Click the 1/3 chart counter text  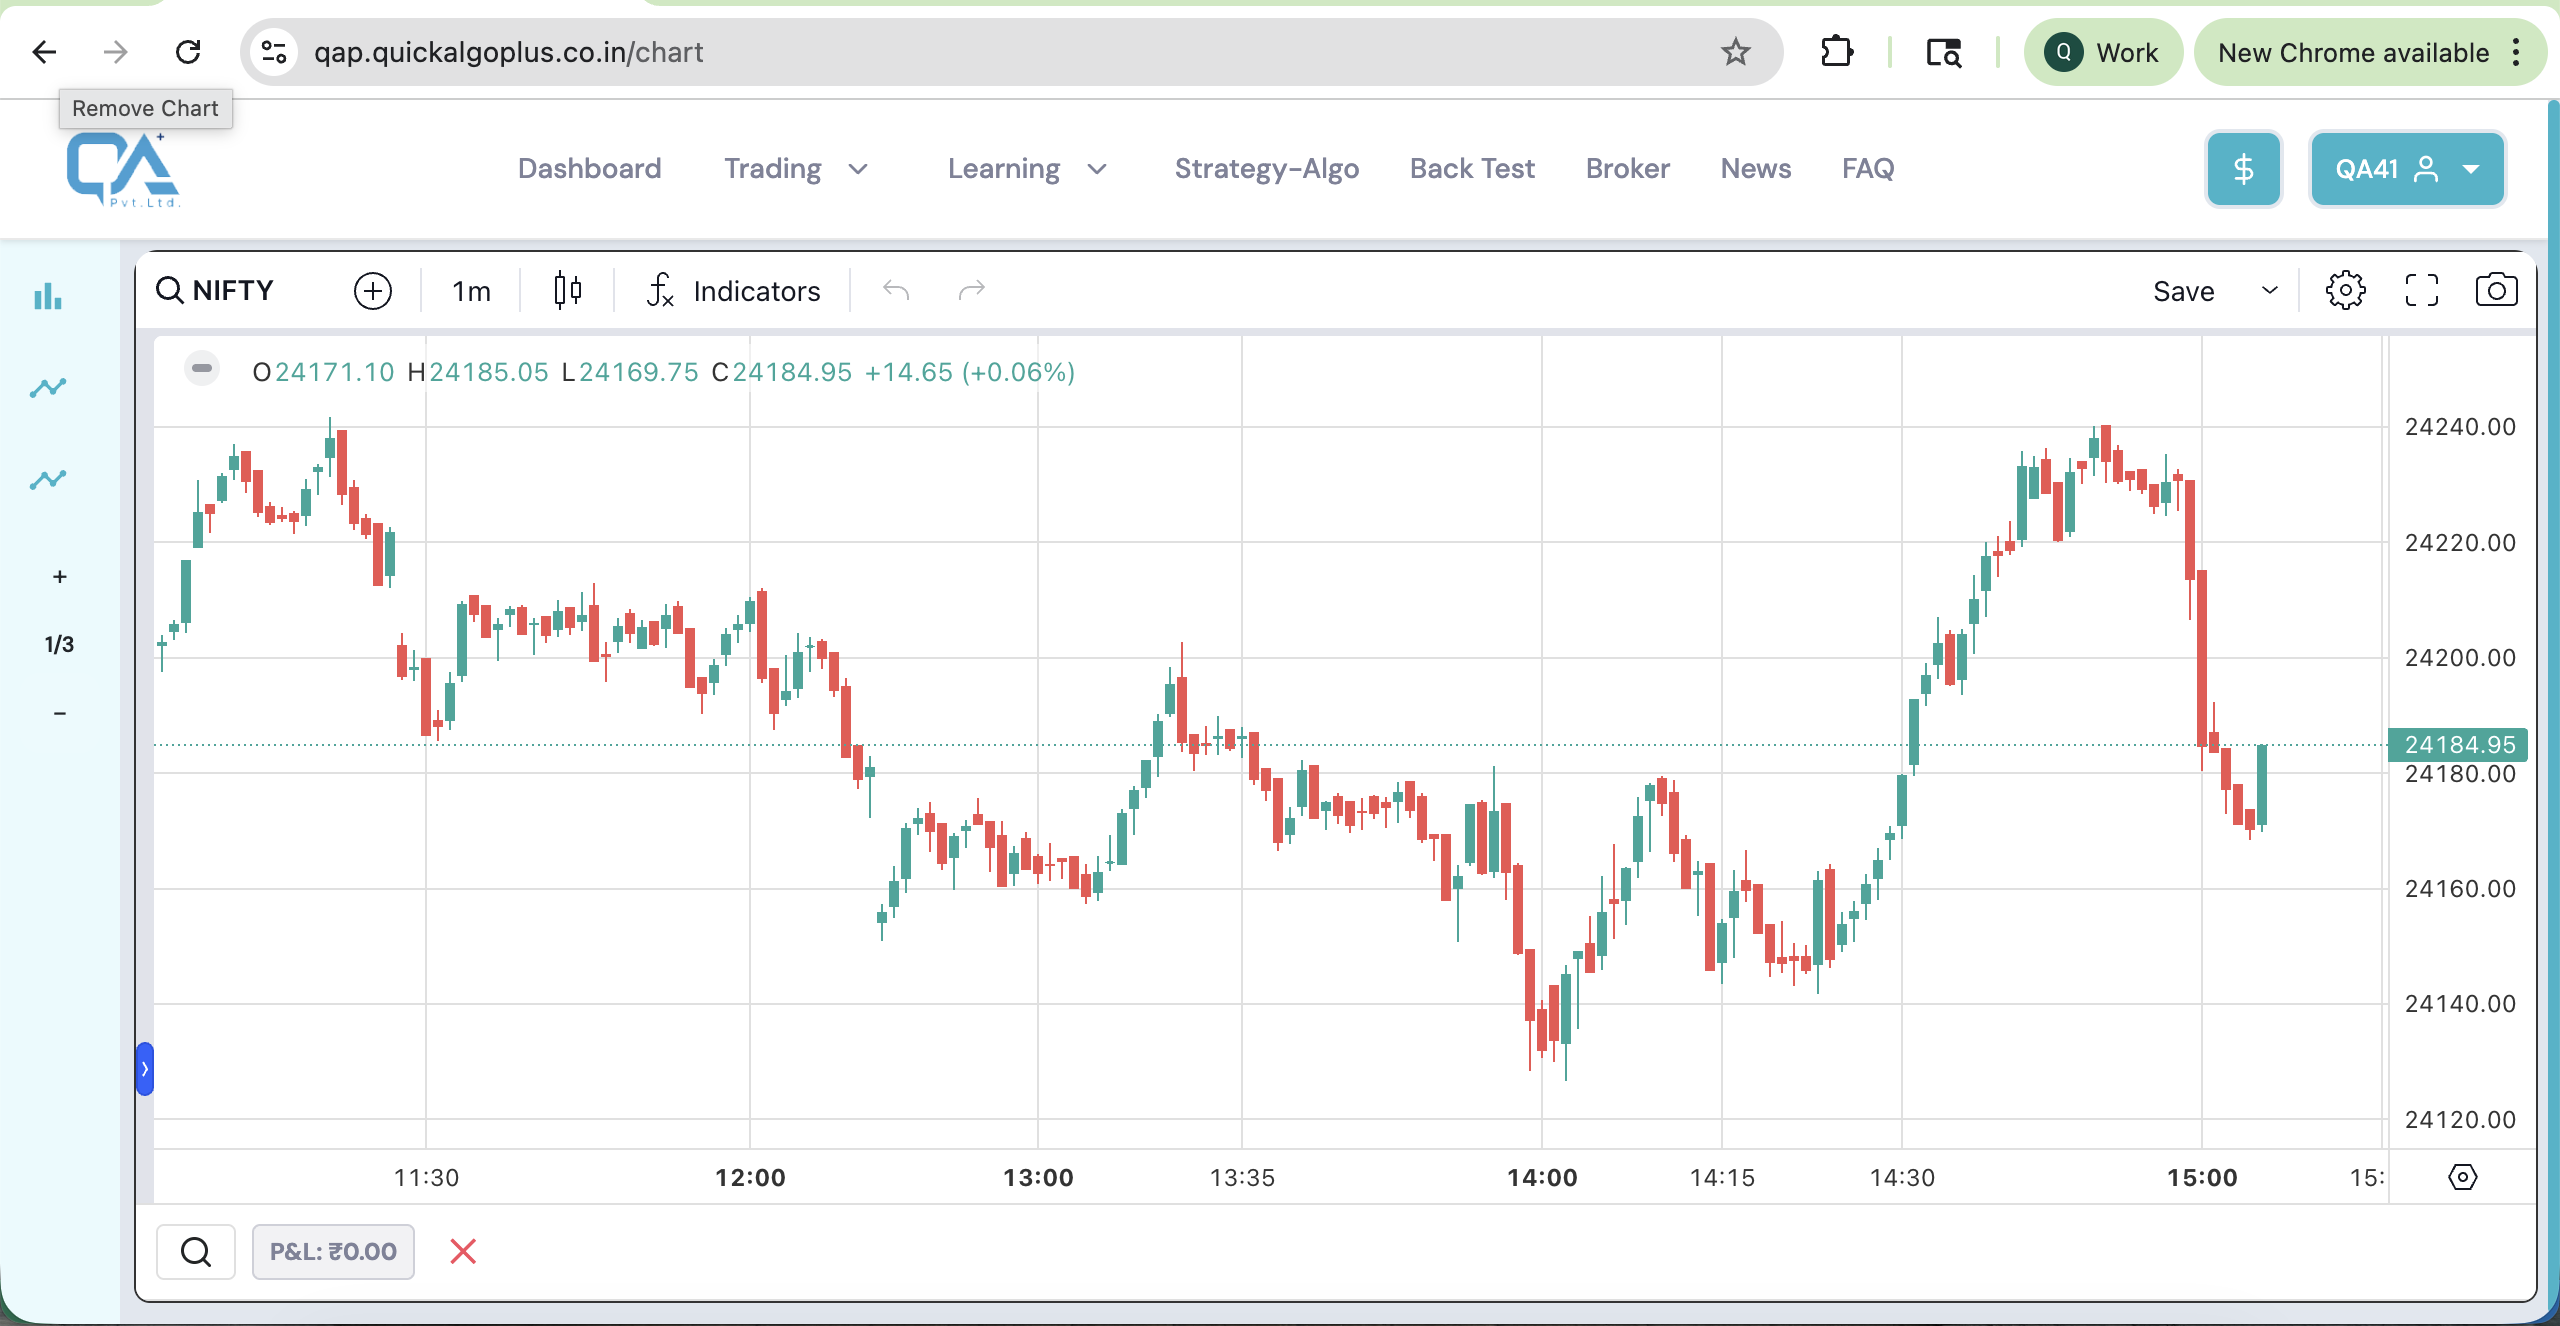click(59, 644)
